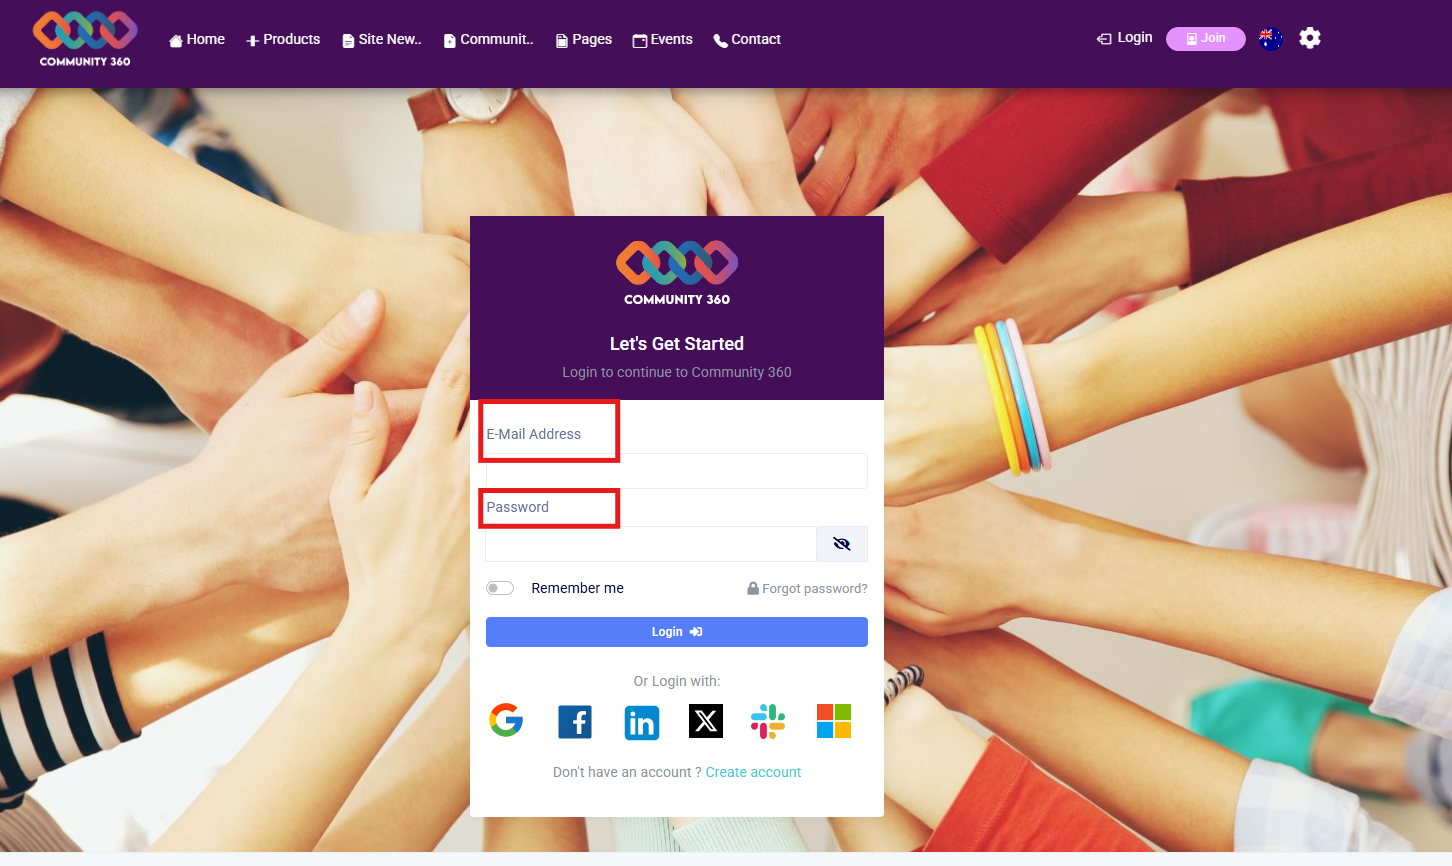Open the Forgot password link
The height and width of the screenshot is (866, 1452).
808,589
